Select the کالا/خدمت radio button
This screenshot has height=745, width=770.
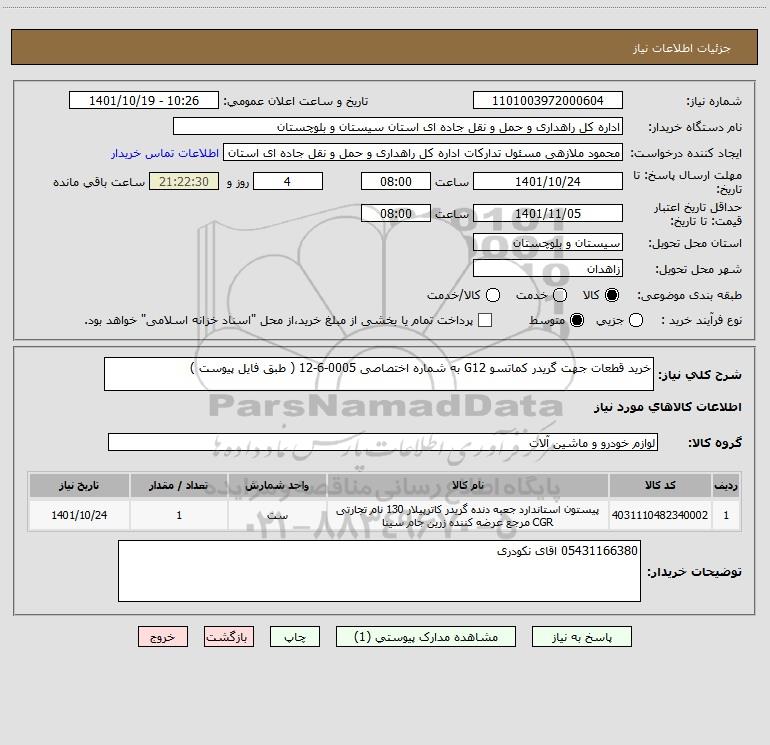[493, 295]
